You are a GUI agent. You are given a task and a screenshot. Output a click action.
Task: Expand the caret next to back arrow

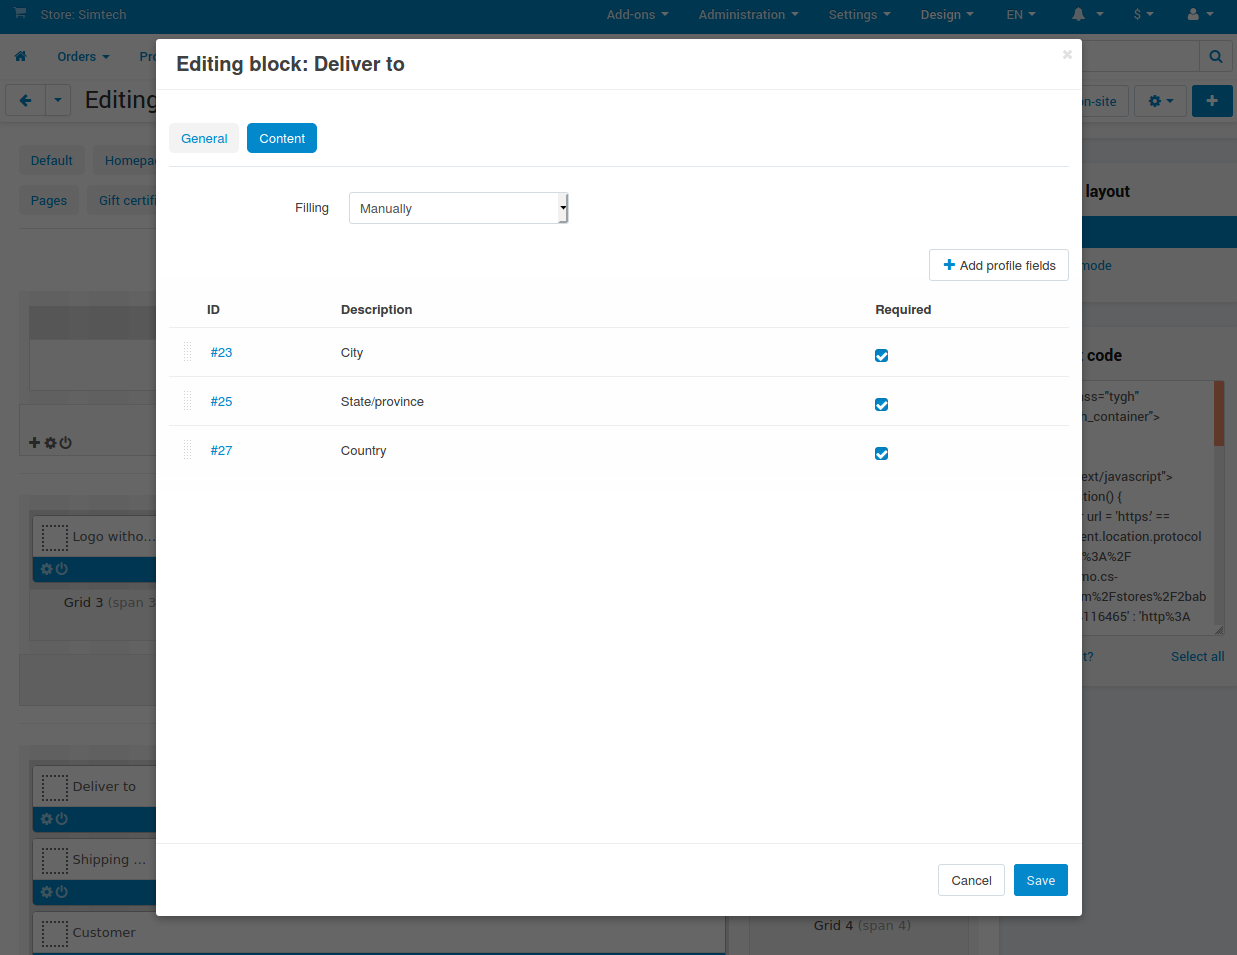(58, 100)
